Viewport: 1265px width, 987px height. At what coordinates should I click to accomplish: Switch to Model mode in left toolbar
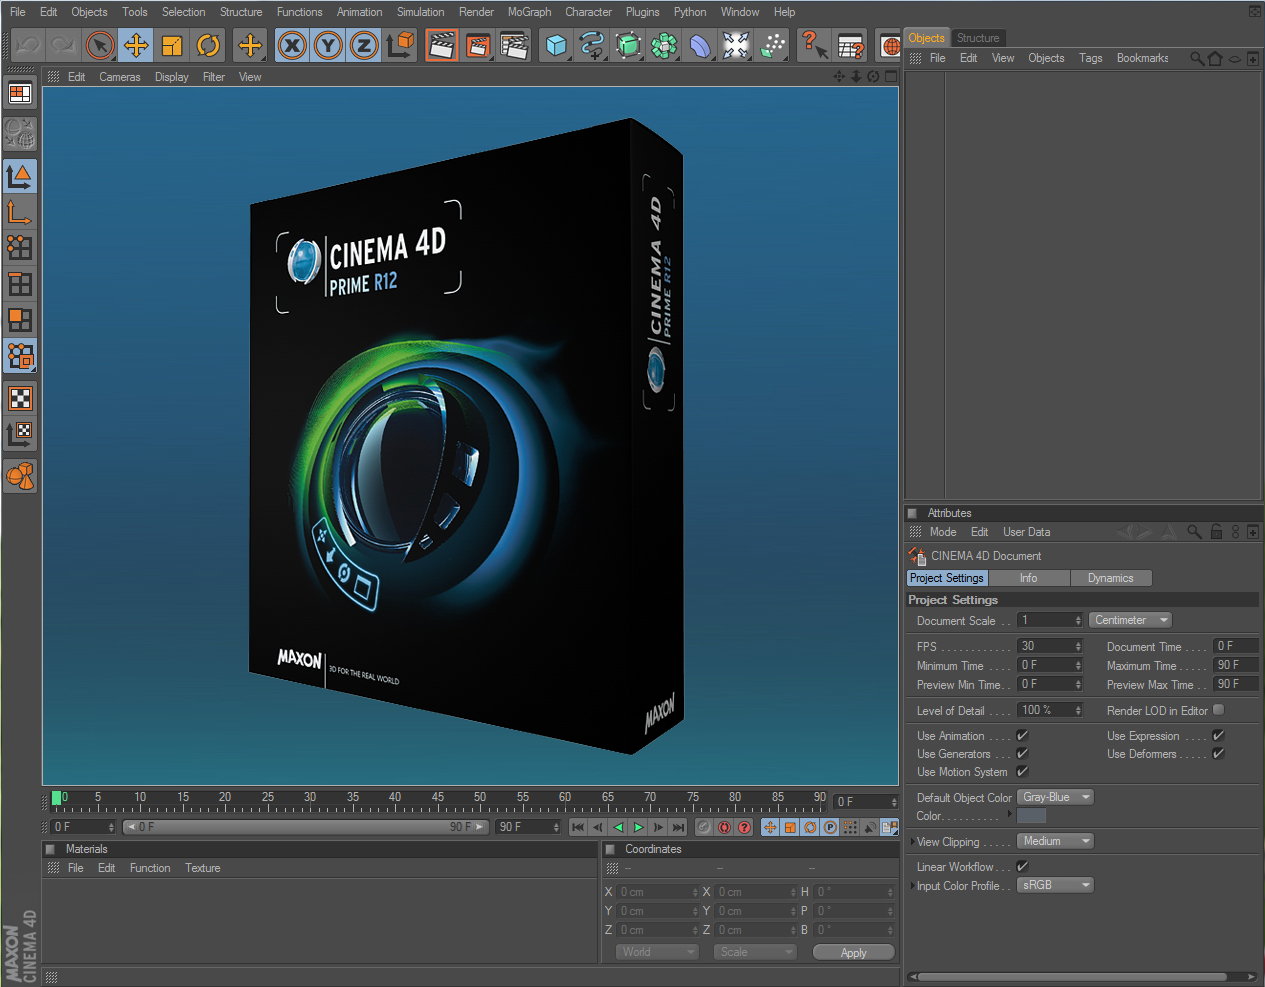[20, 176]
